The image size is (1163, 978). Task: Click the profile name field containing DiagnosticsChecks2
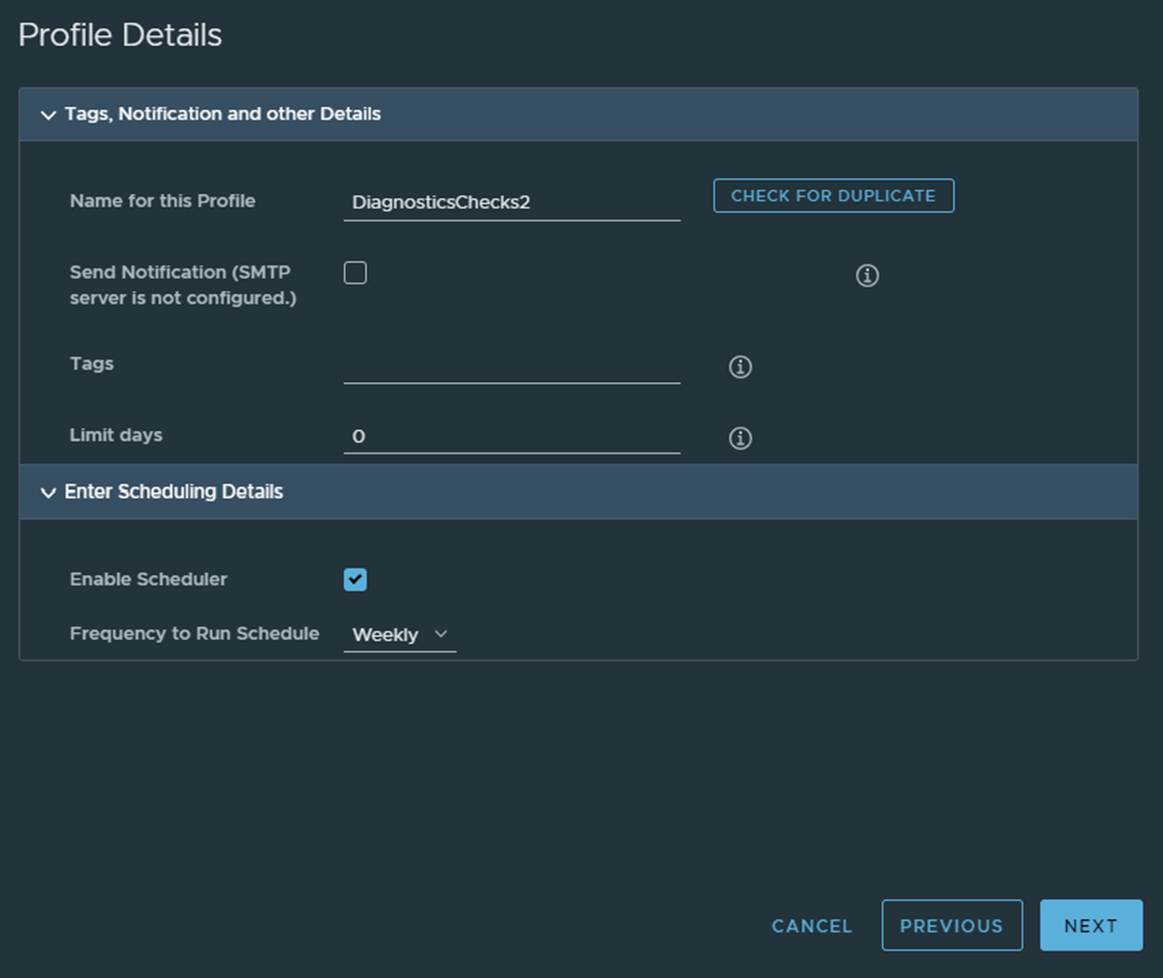click(511, 202)
